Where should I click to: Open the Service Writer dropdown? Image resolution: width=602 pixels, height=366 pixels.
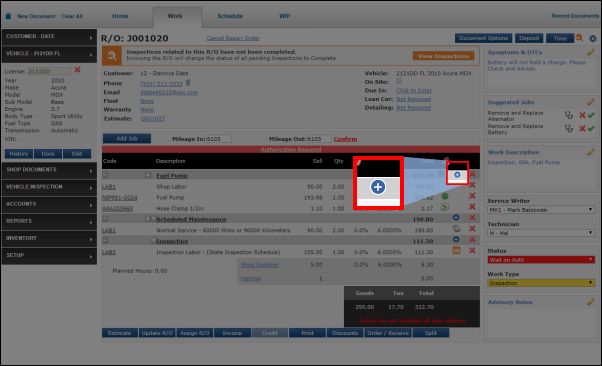(541, 210)
